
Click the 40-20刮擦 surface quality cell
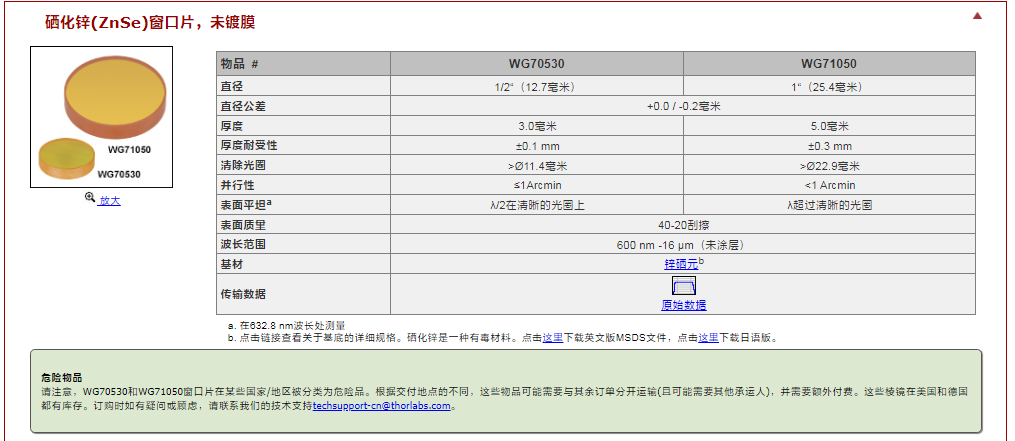(683, 224)
